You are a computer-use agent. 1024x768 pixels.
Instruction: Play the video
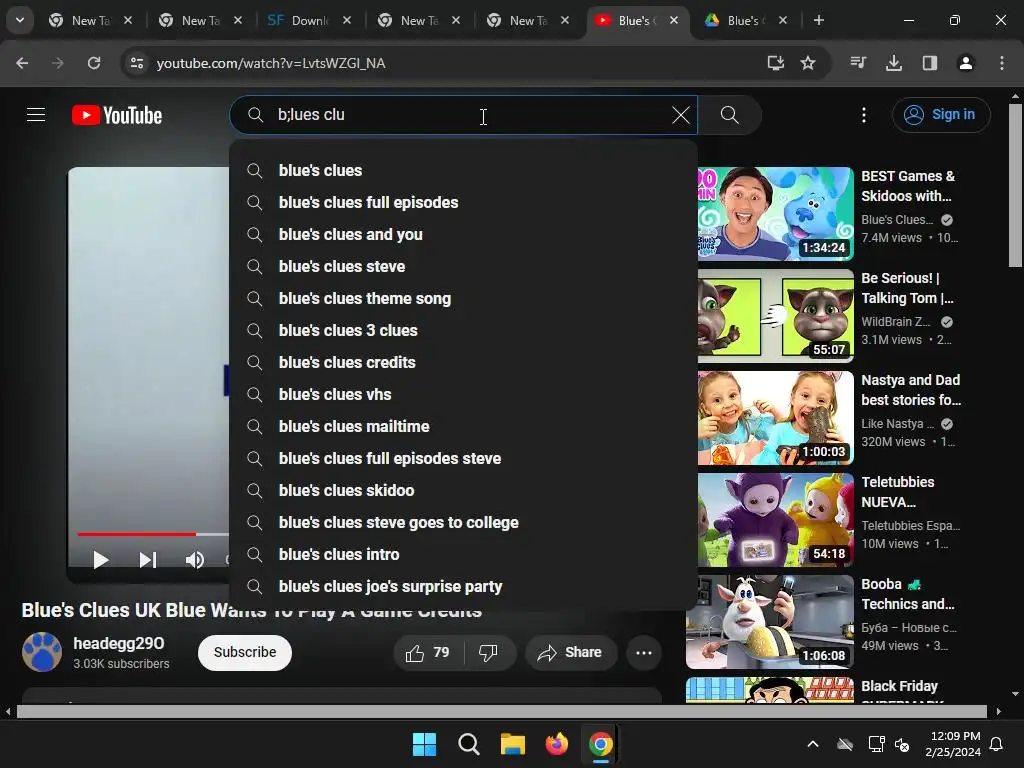pos(100,560)
